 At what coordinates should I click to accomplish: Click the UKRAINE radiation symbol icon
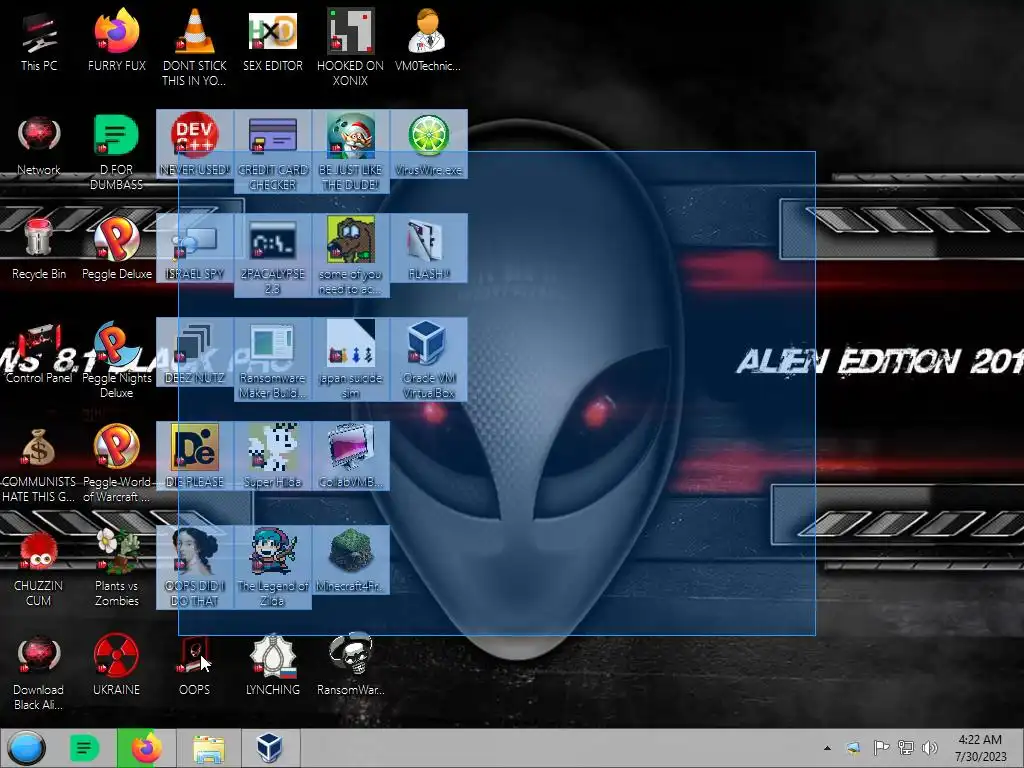(116, 664)
